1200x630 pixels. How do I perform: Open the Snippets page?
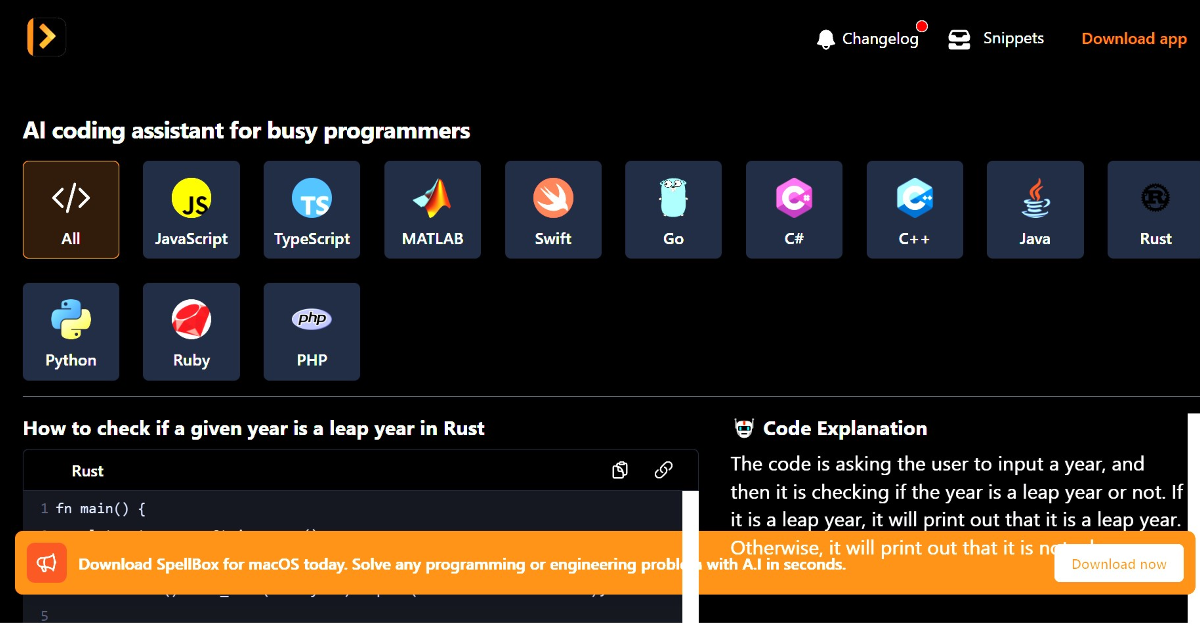[x=996, y=39]
